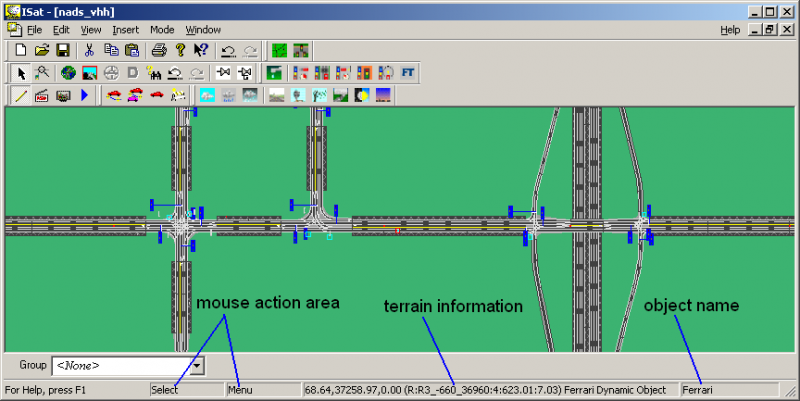Open the Insert menu

[x=126, y=30]
